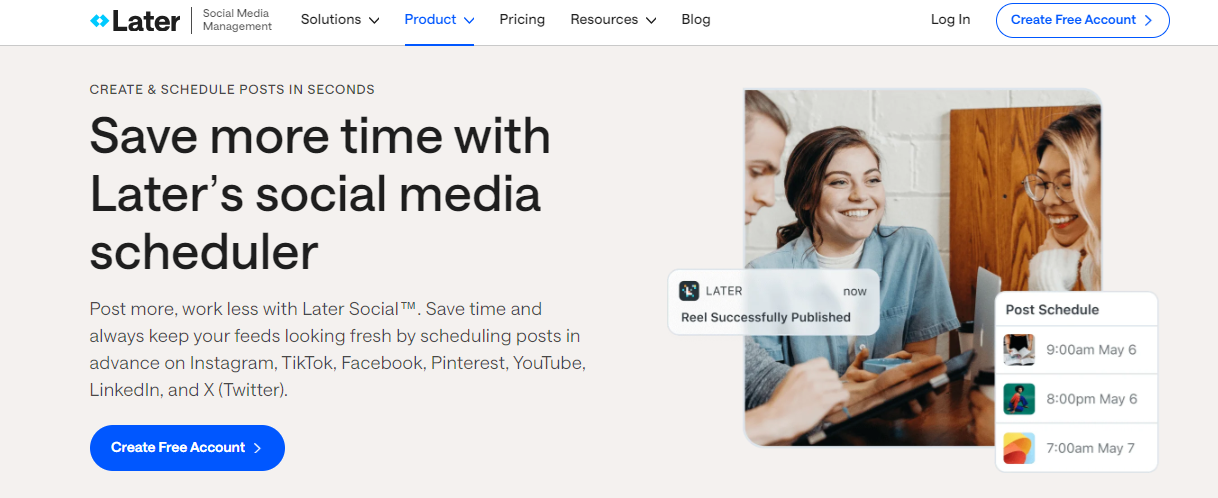This screenshot has width=1218, height=498.
Task: Visit the Blog link
Action: click(696, 20)
